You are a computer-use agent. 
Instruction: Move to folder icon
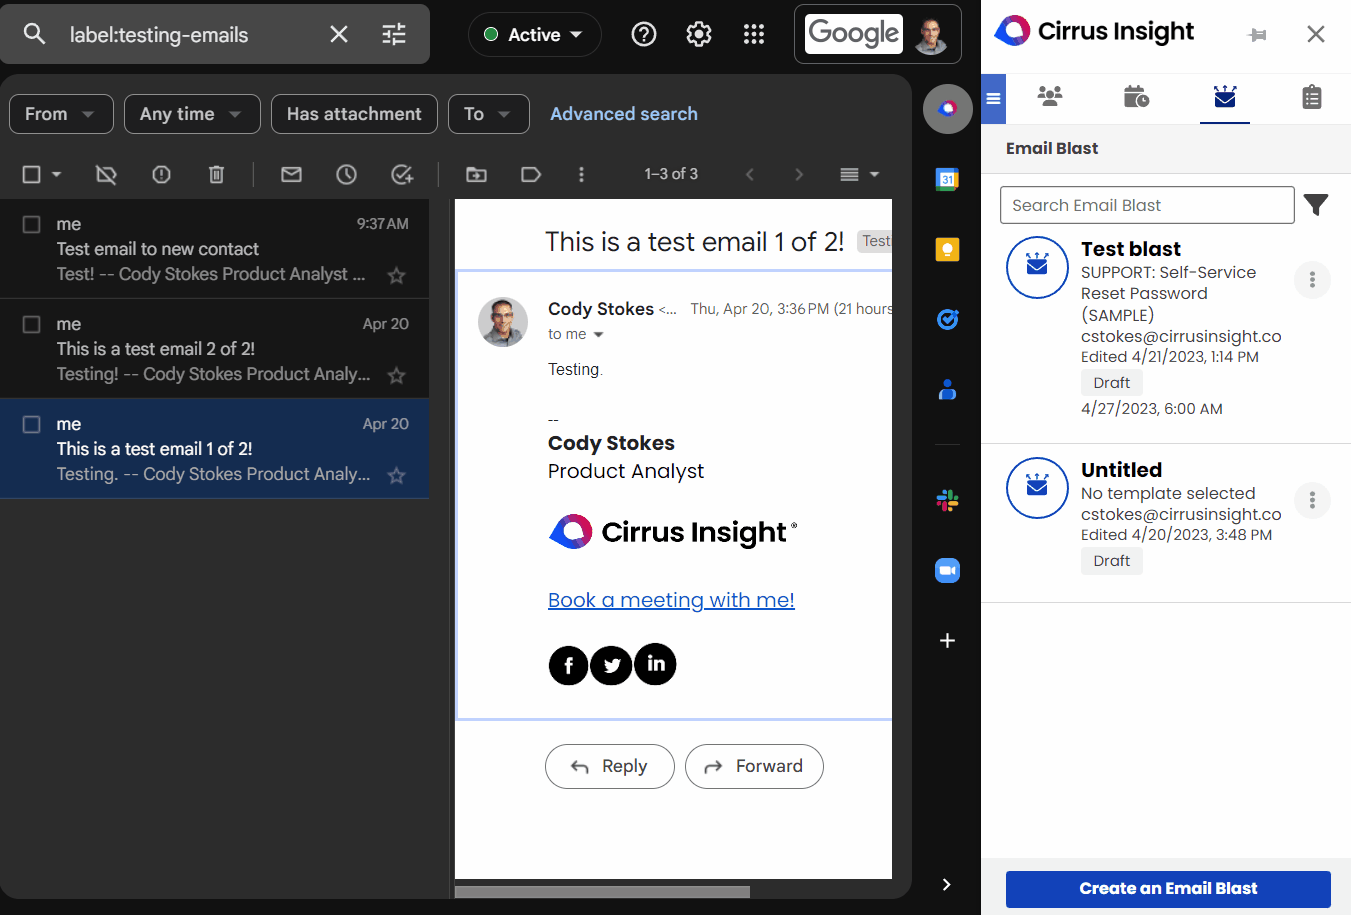[x=477, y=175]
